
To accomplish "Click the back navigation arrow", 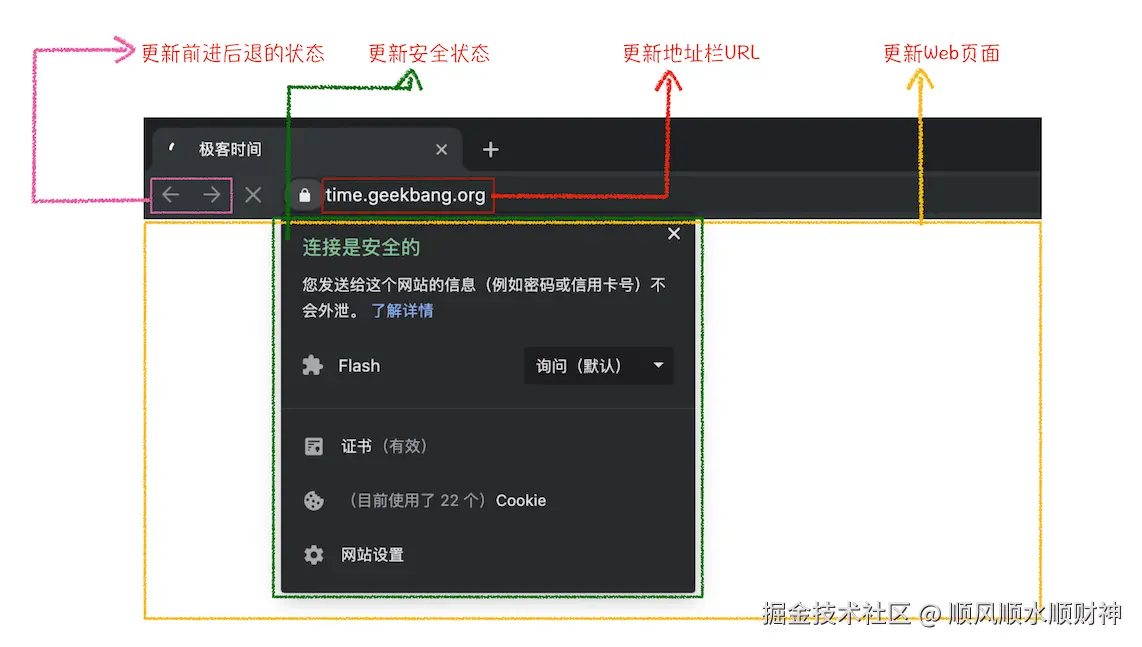I will point(170,195).
